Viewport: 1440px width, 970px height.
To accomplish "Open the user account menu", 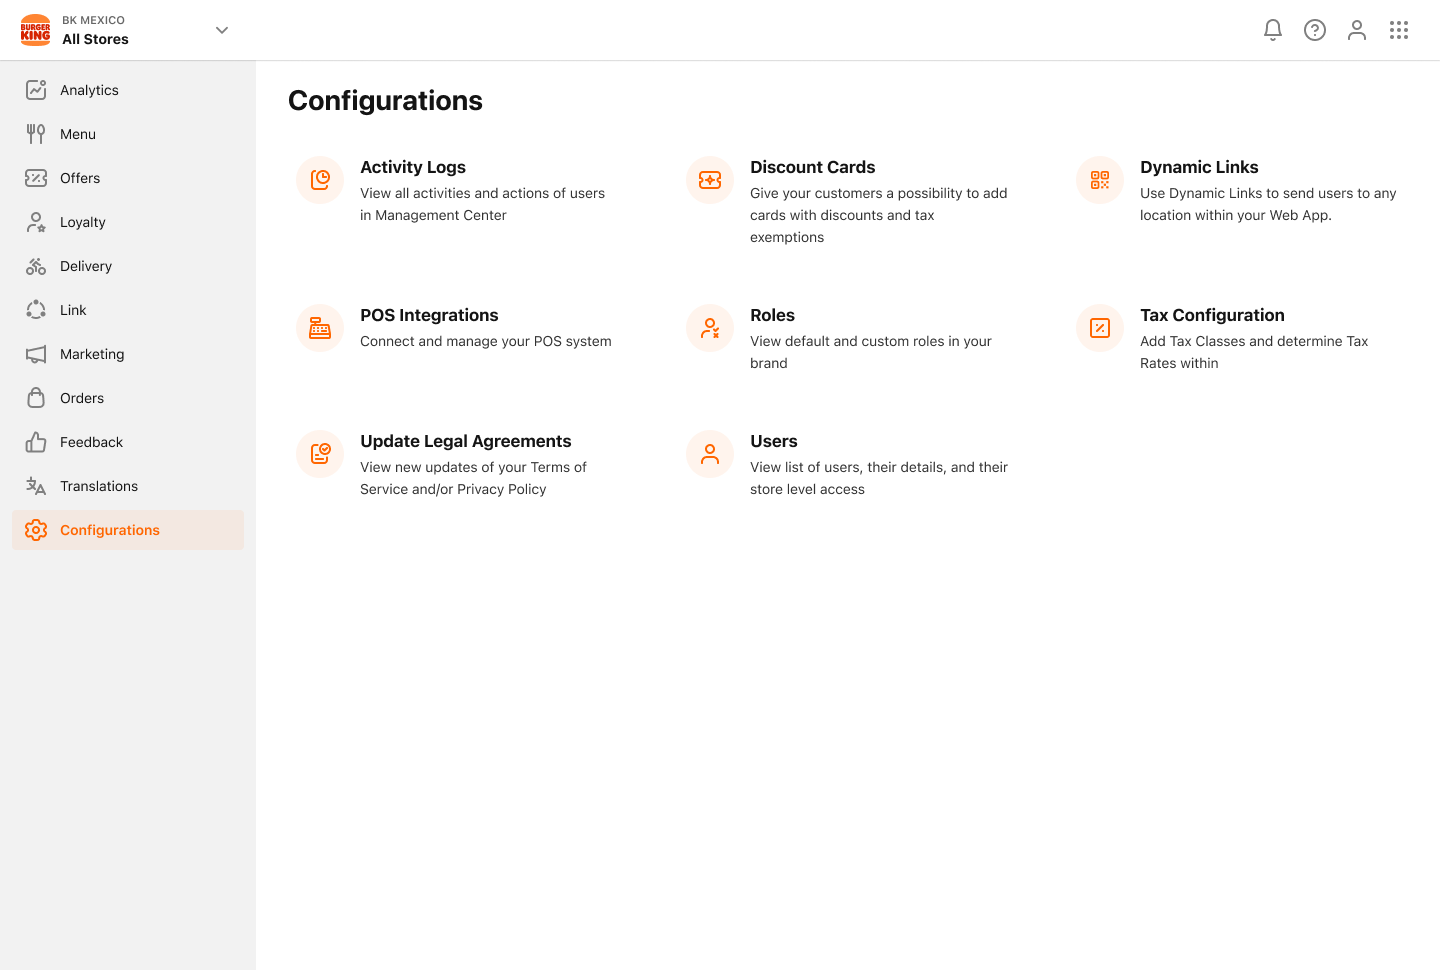I will 1357,30.
